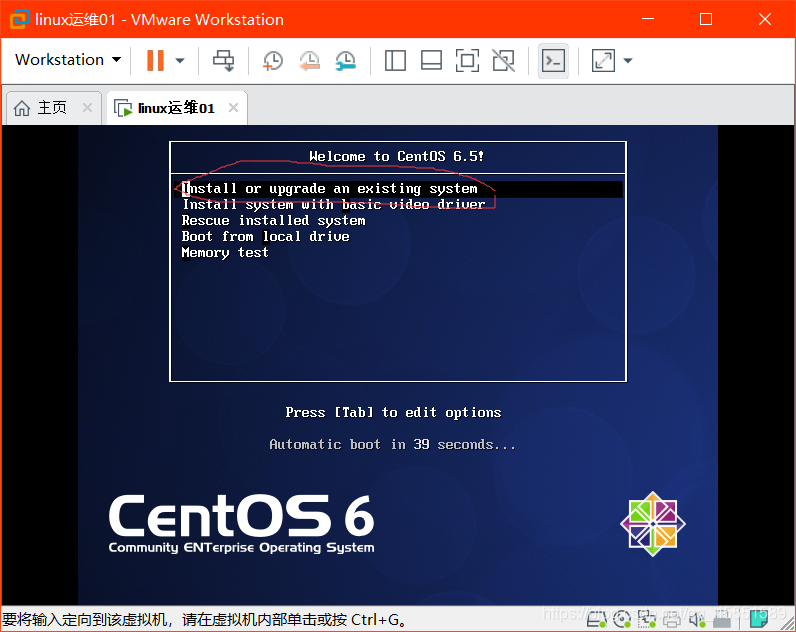Click the printer status icon
The width and height of the screenshot is (796, 632).
(671, 619)
